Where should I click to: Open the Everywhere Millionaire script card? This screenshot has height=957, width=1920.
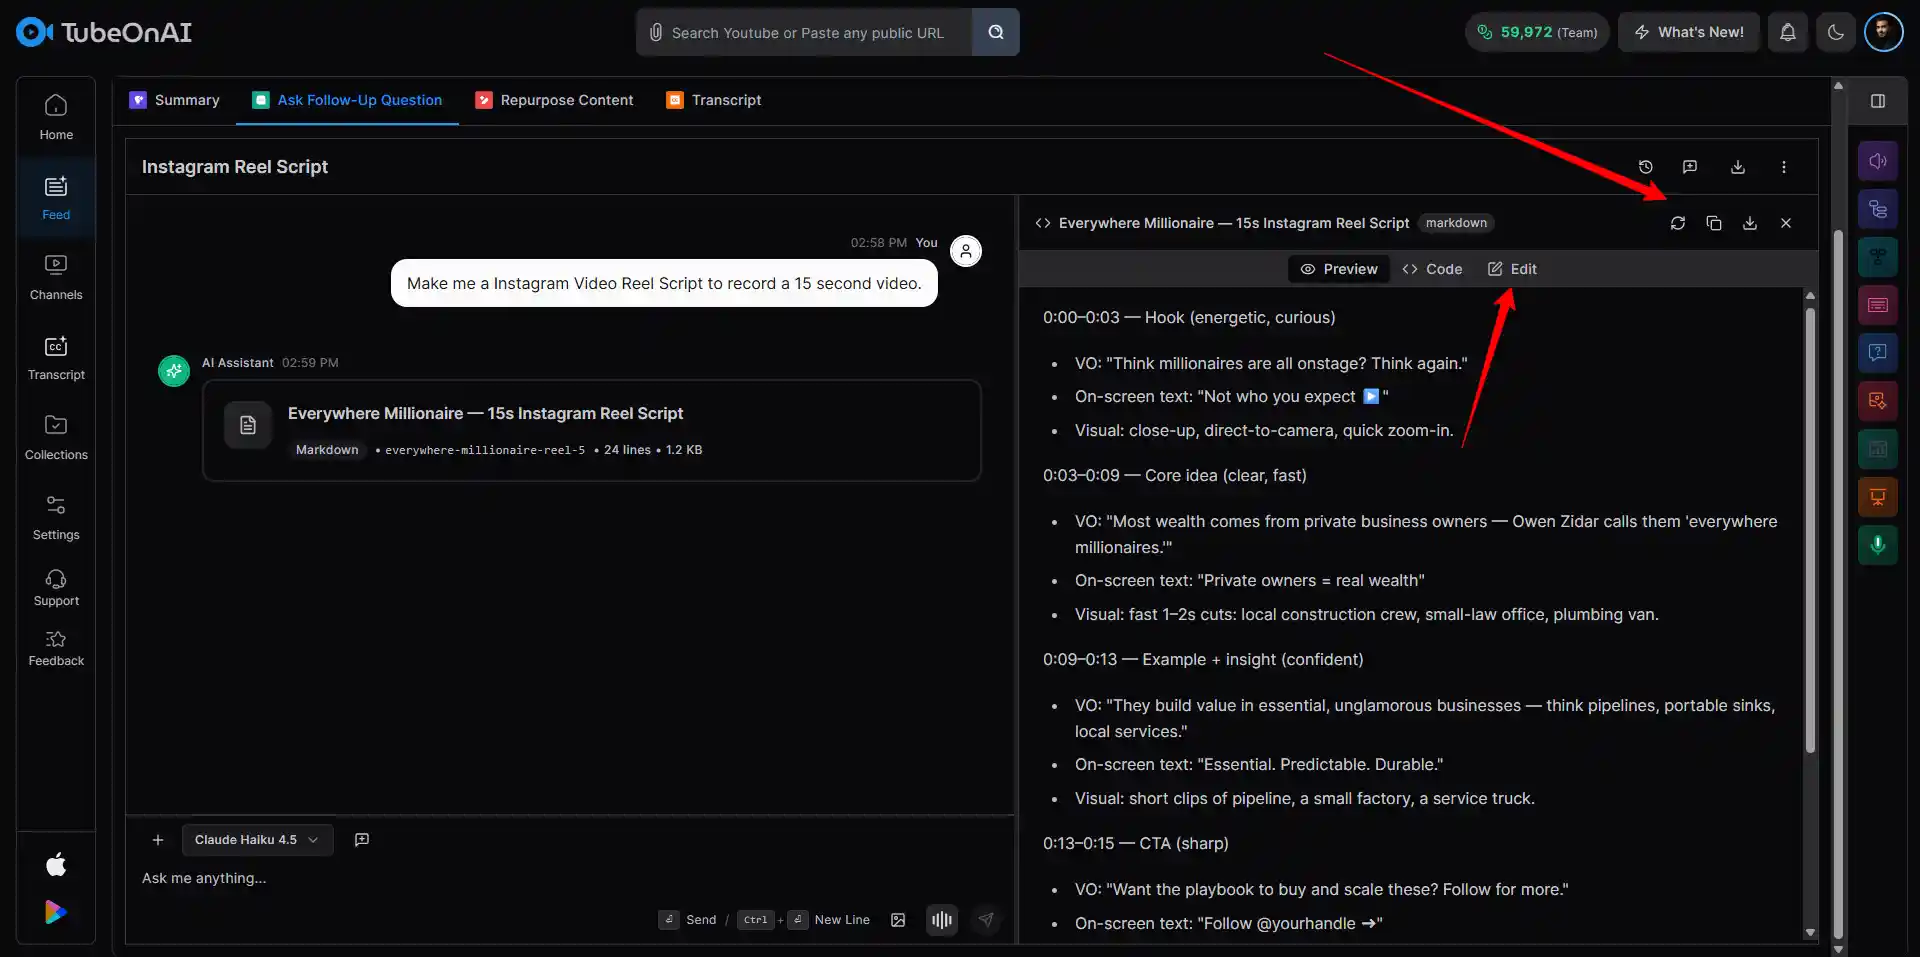pyautogui.click(x=592, y=431)
